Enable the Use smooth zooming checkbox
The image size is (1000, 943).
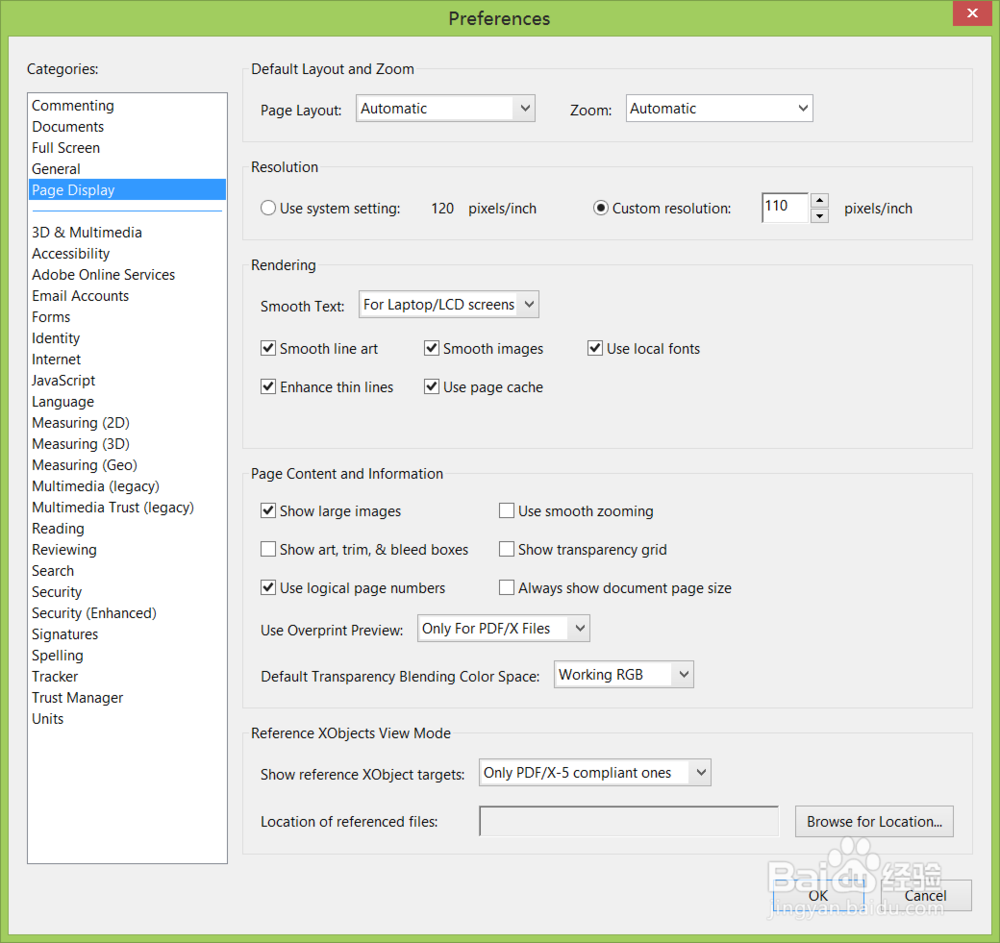[507, 510]
